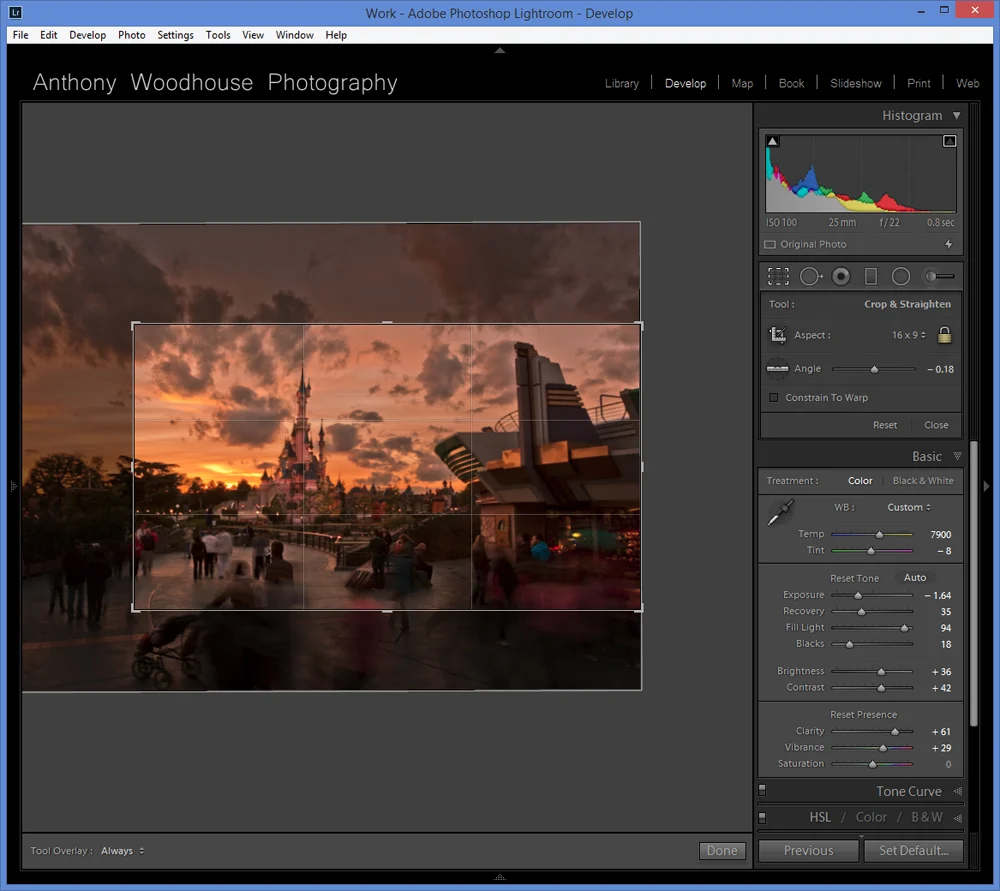
Task: Select the Crop Overlay tool icon
Action: coord(778,276)
